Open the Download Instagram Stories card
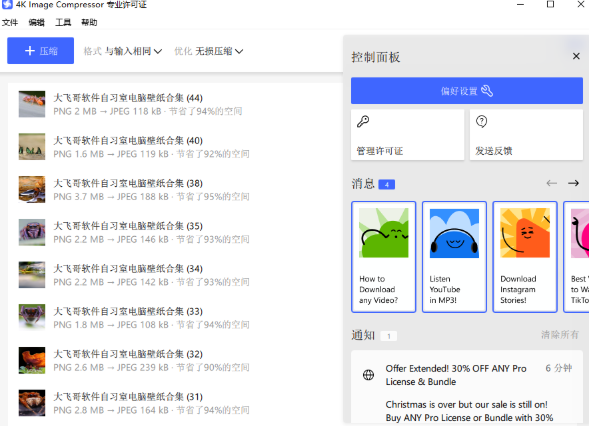 tap(525, 257)
